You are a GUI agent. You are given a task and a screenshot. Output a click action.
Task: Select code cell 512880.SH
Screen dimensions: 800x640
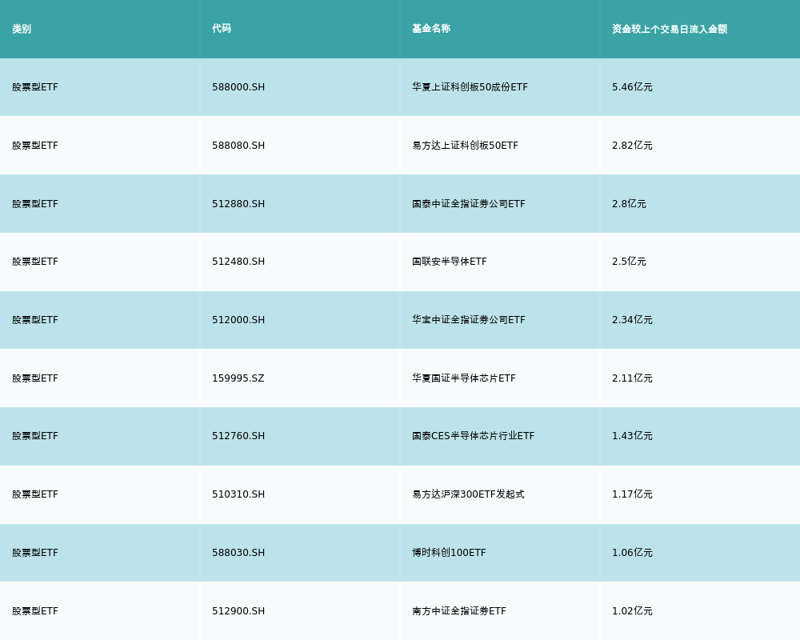click(238, 204)
